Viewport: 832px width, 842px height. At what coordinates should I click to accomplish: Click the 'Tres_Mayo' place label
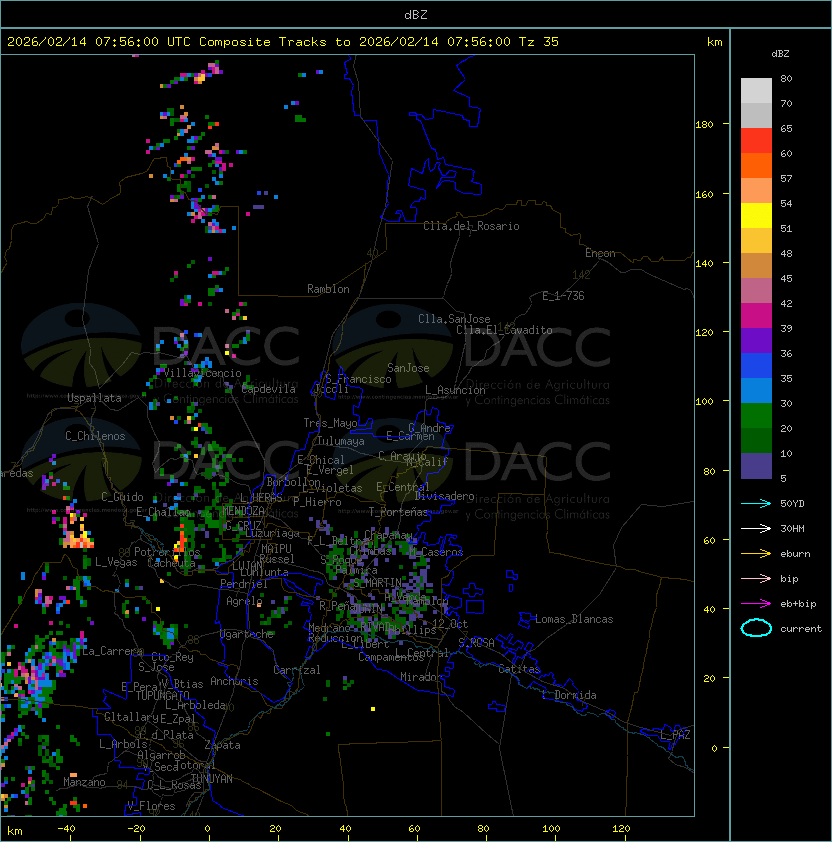coord(330,423)
